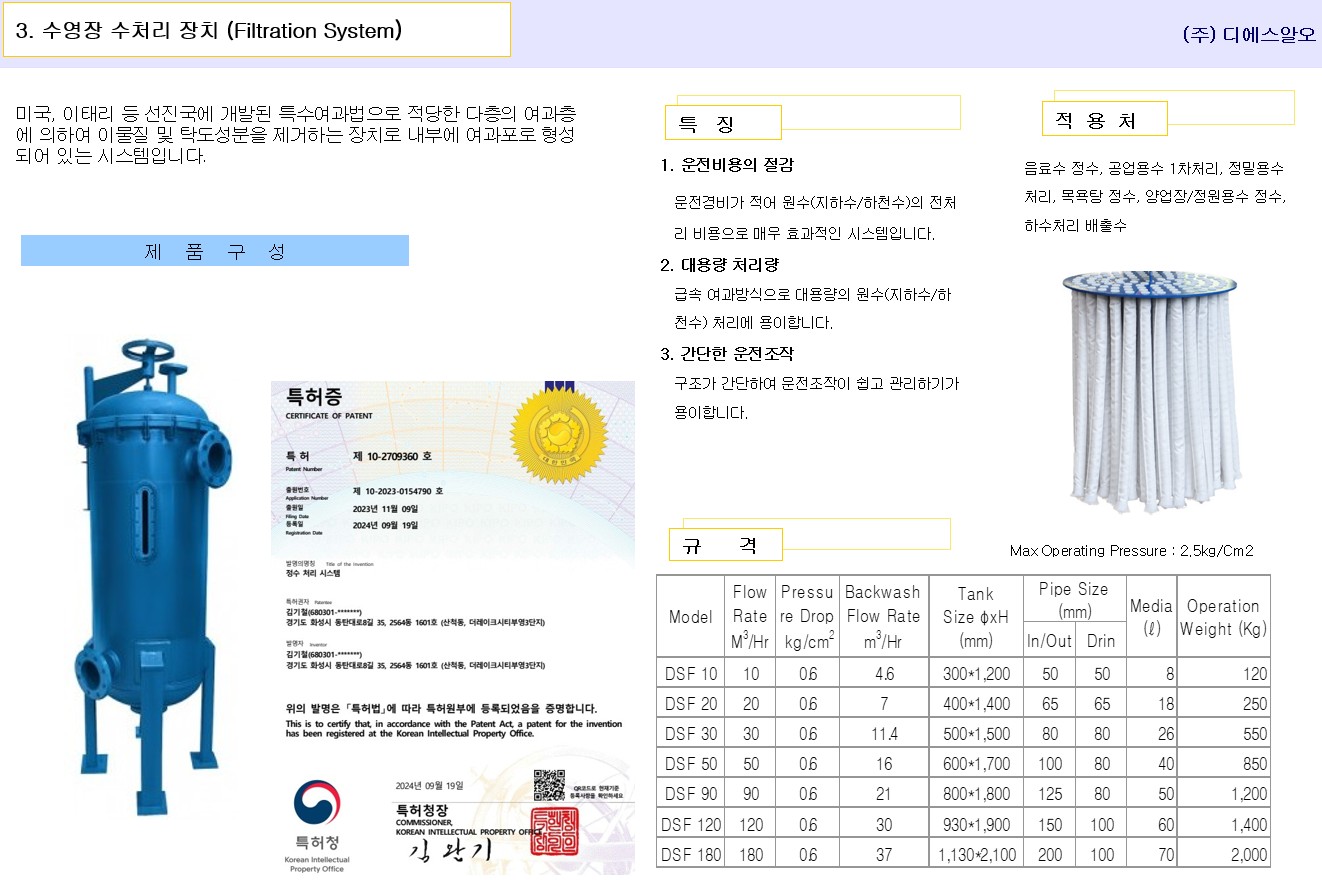Click the company name (주) 디에스알오

coord(1248,34)
